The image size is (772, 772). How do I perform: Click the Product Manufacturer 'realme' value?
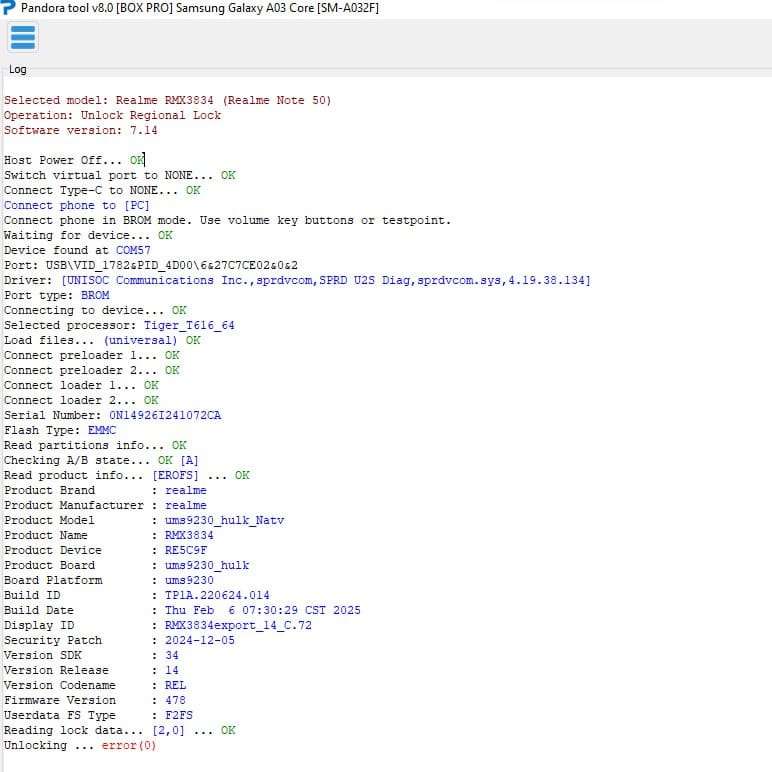click(x=186, y=506)
